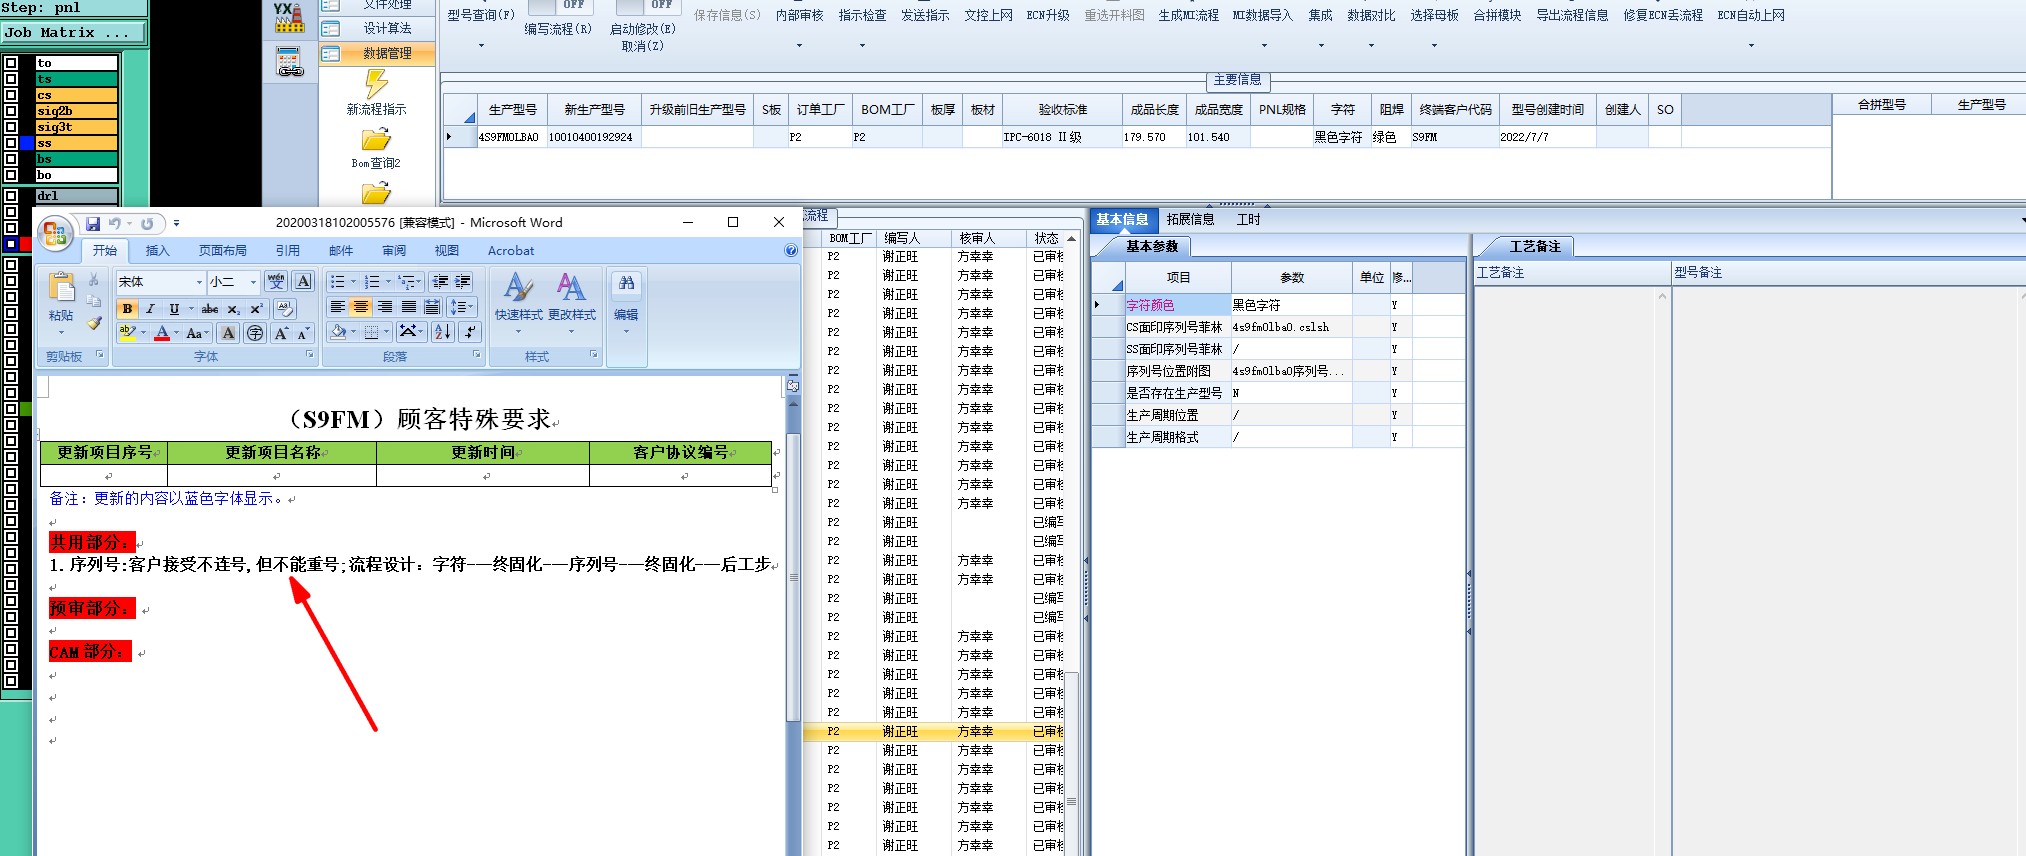Justify paragraph text in Word
The width and height of the screenshot is (2026, 856).
(x=408, y=307)
